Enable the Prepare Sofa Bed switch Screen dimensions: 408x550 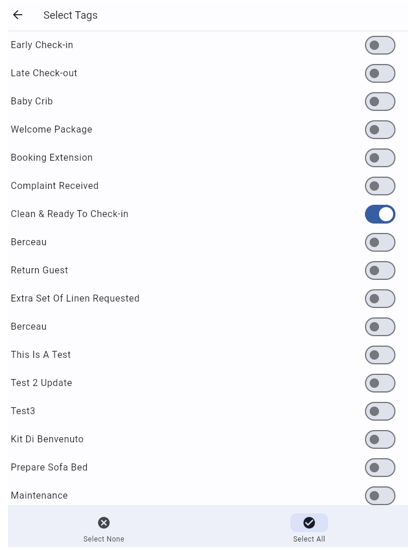point(380,468)
